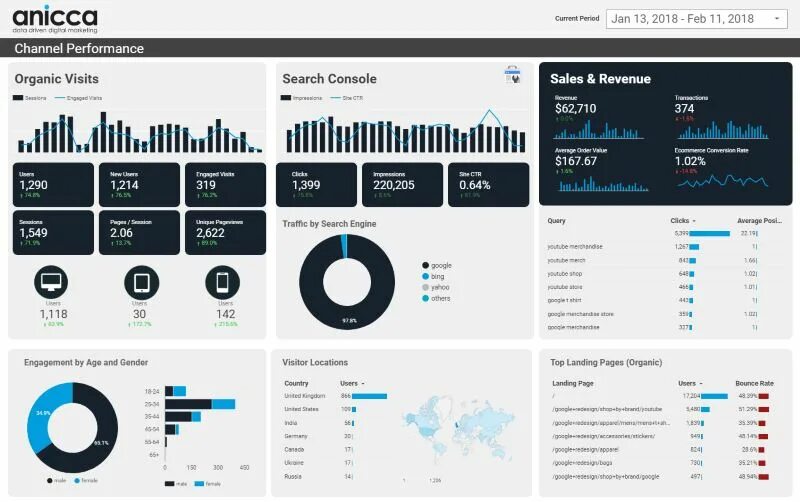Select the youtube store query row
This screenshot has height=502, width=800.
pyautogui.click(x=665, y=287)
